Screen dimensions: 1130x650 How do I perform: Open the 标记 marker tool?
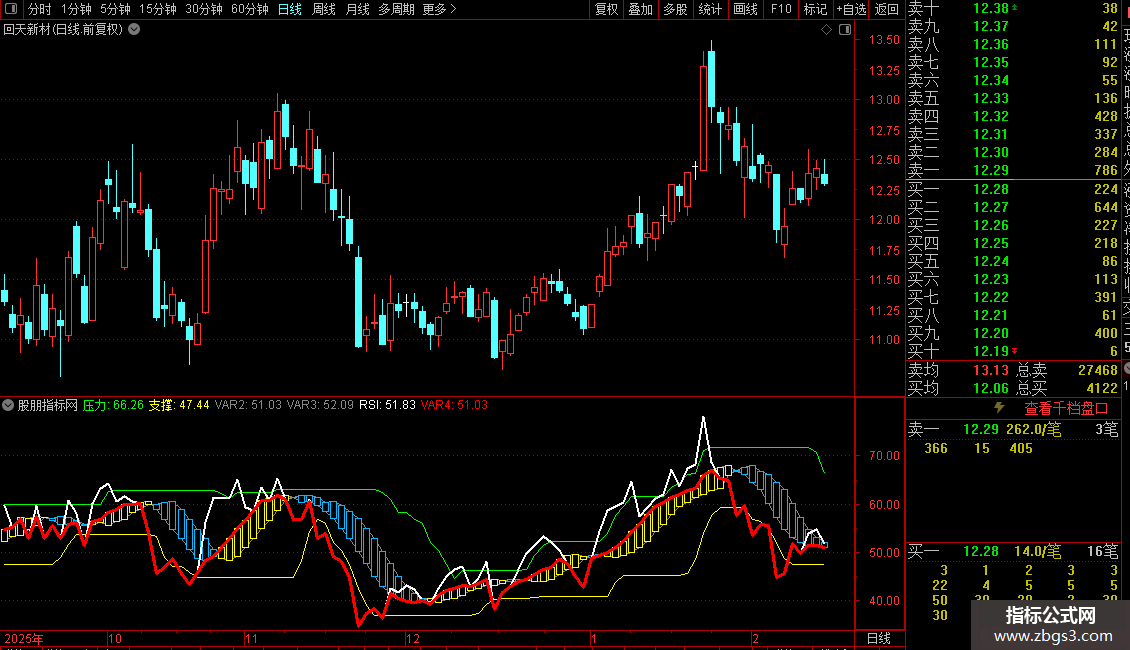[815, 9]
